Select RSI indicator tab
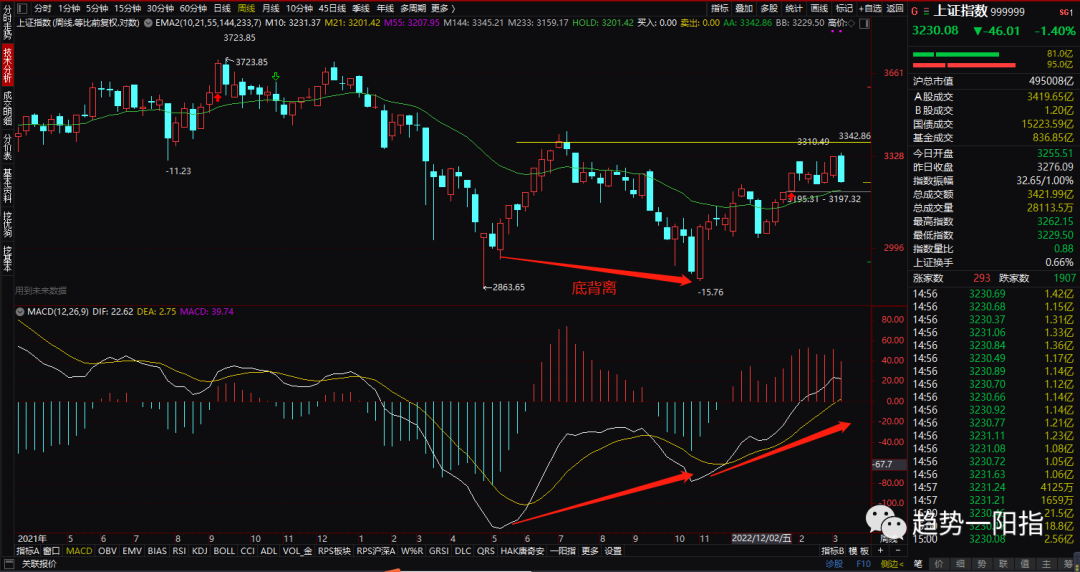Viewport: 1080px width, 572px height. click(x=179, y=551)
